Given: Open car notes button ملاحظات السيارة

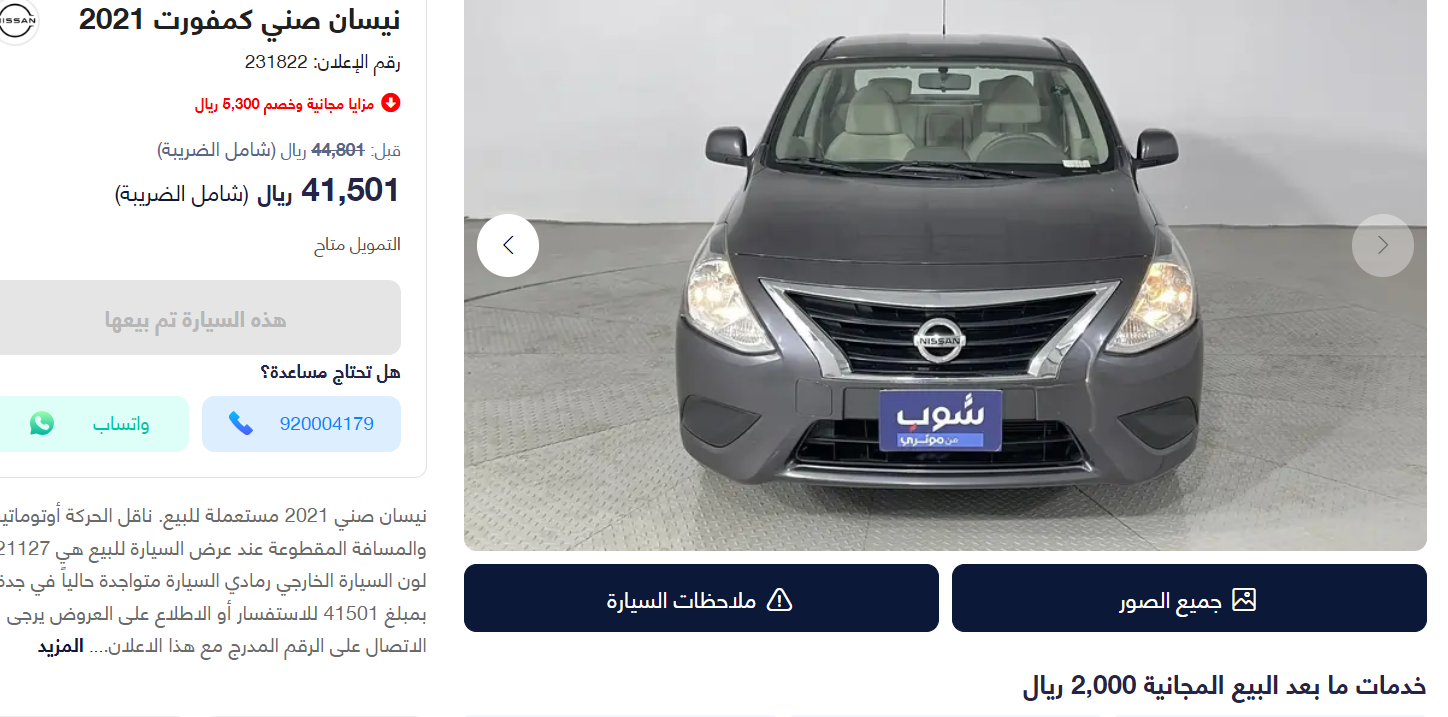Looking at the screenshot, I should pos(701,598).
